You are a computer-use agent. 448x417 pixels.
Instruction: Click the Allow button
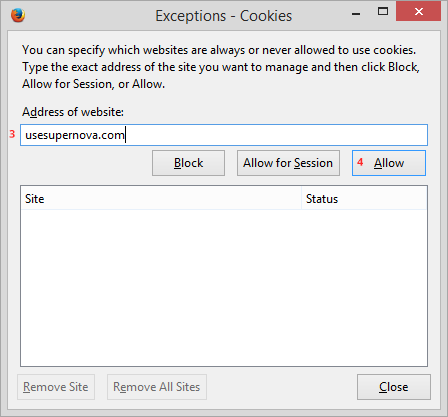click(389, 163)
